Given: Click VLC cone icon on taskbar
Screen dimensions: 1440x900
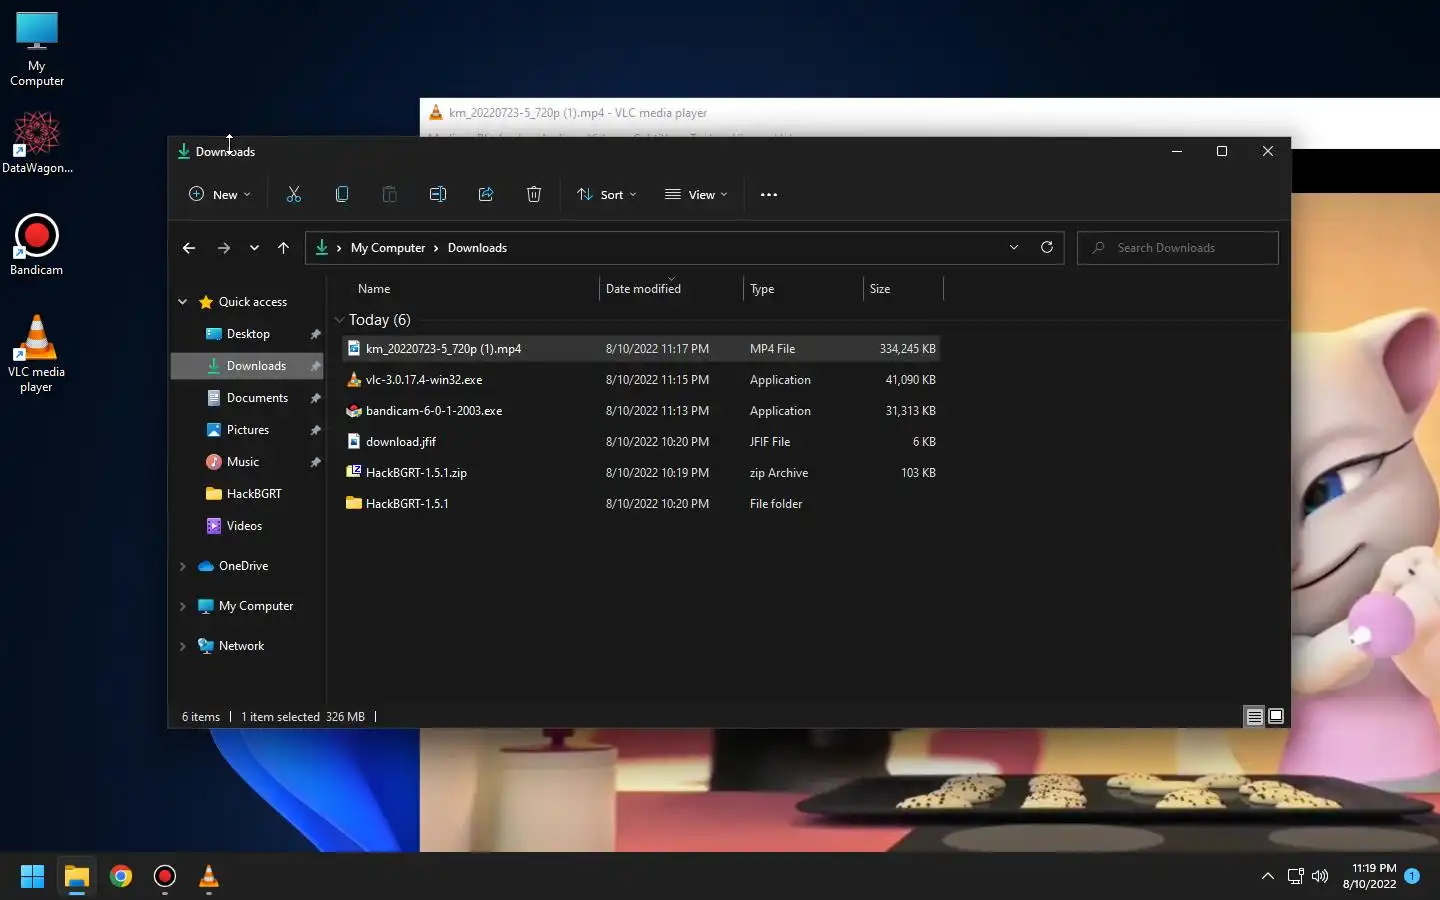Looking at the screenshot, I should point(209,876).
